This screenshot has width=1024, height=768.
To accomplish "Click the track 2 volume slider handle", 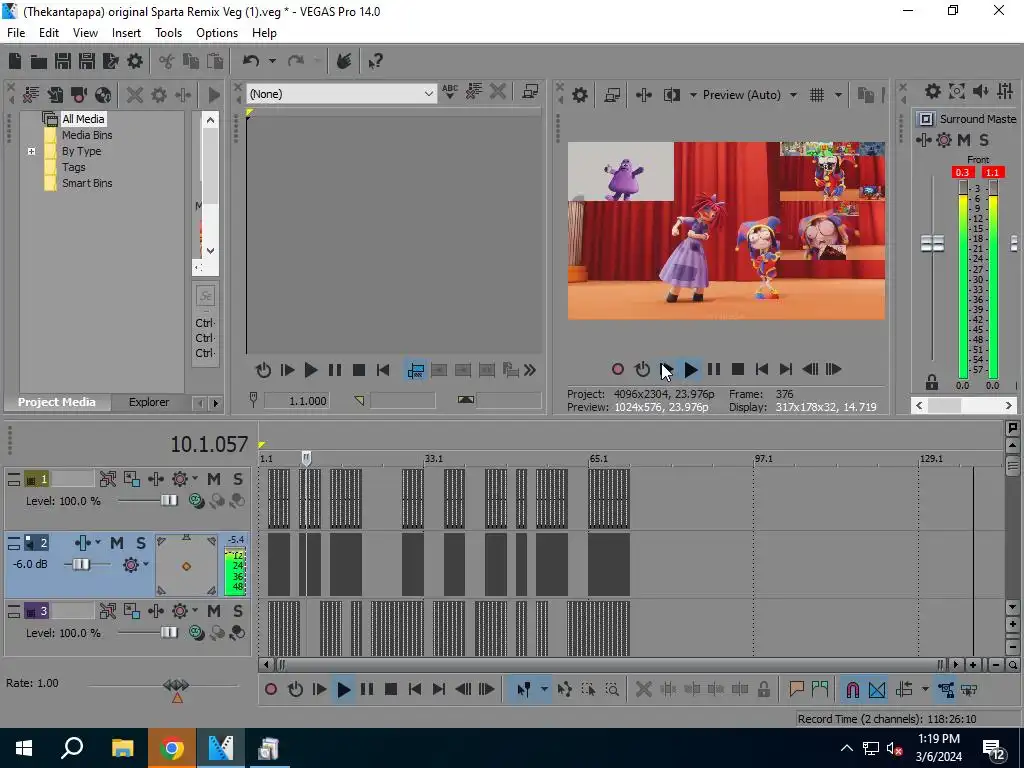I will [80, 564].
